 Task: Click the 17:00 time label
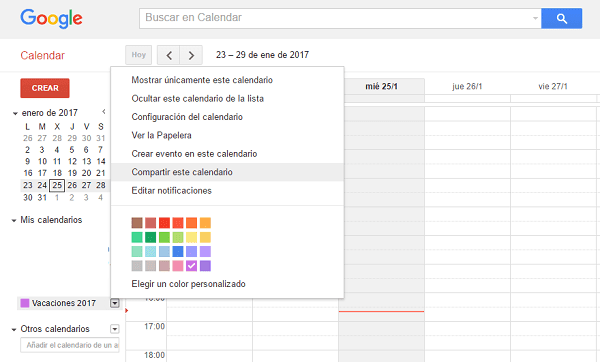[154, 326]
